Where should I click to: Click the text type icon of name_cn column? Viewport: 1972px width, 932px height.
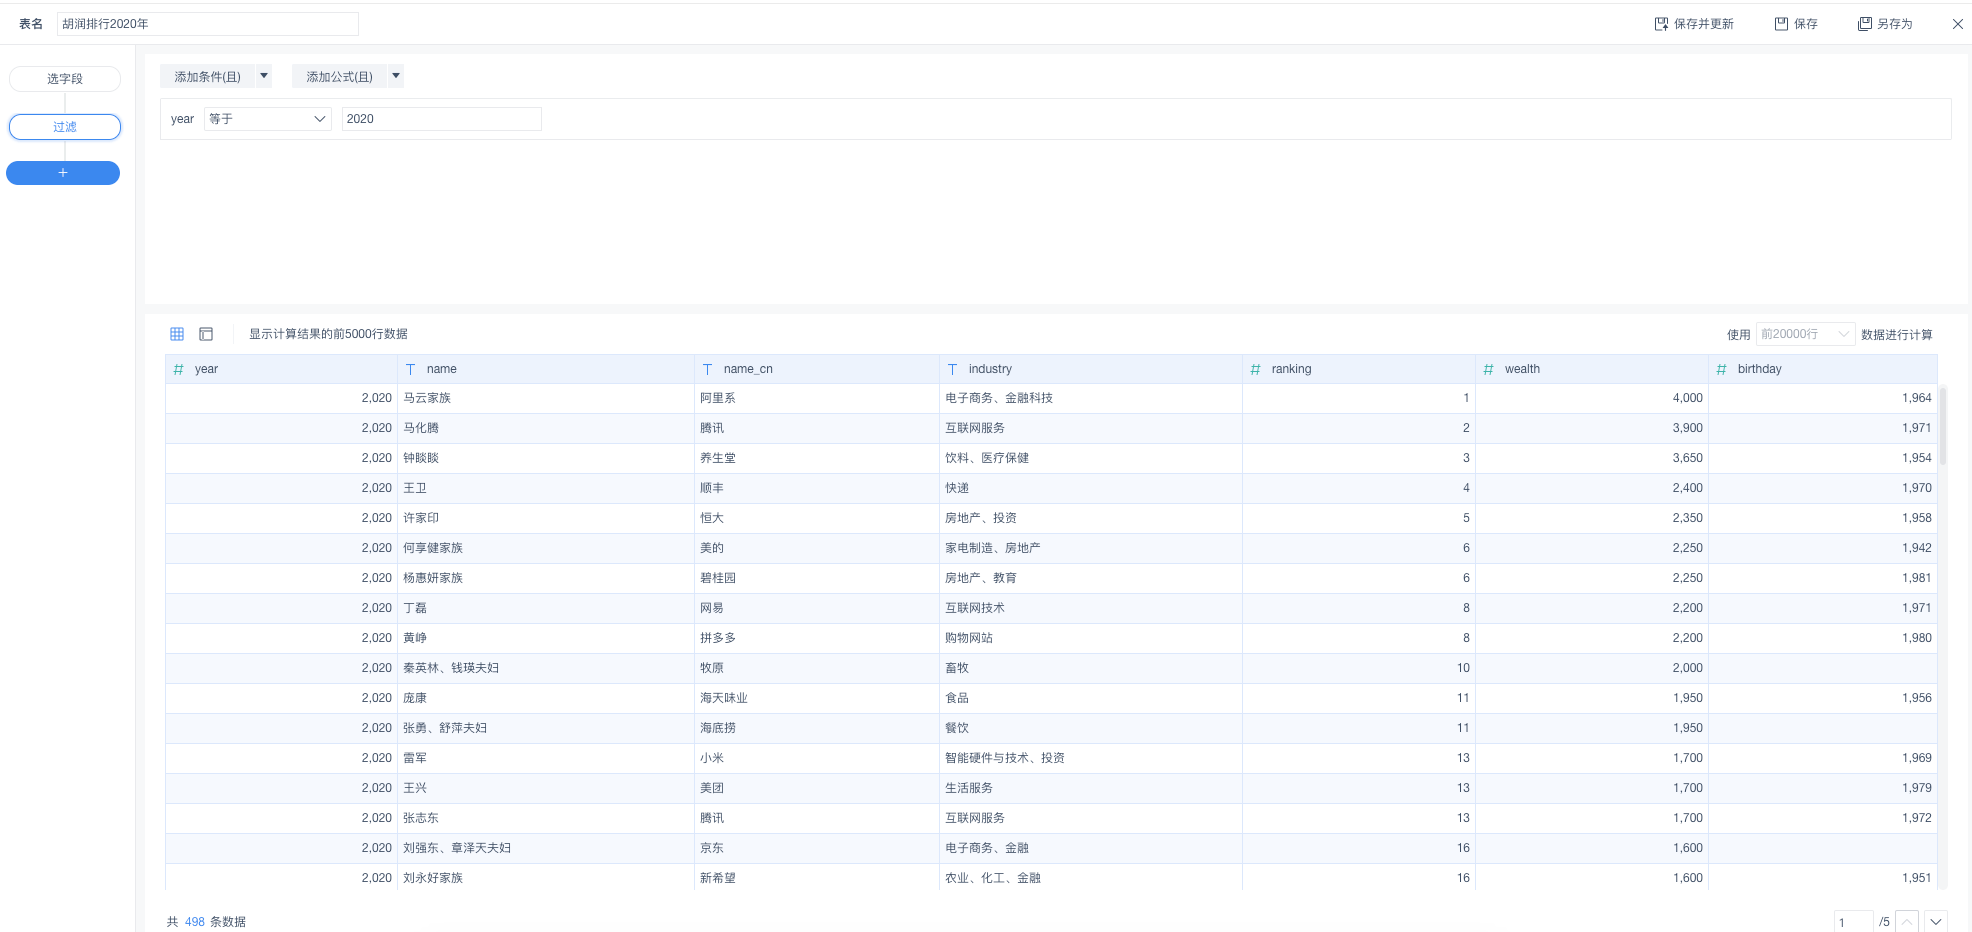pos(707,369)
